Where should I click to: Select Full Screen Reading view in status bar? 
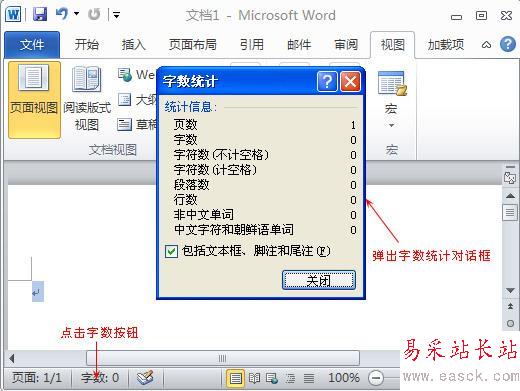254,378
